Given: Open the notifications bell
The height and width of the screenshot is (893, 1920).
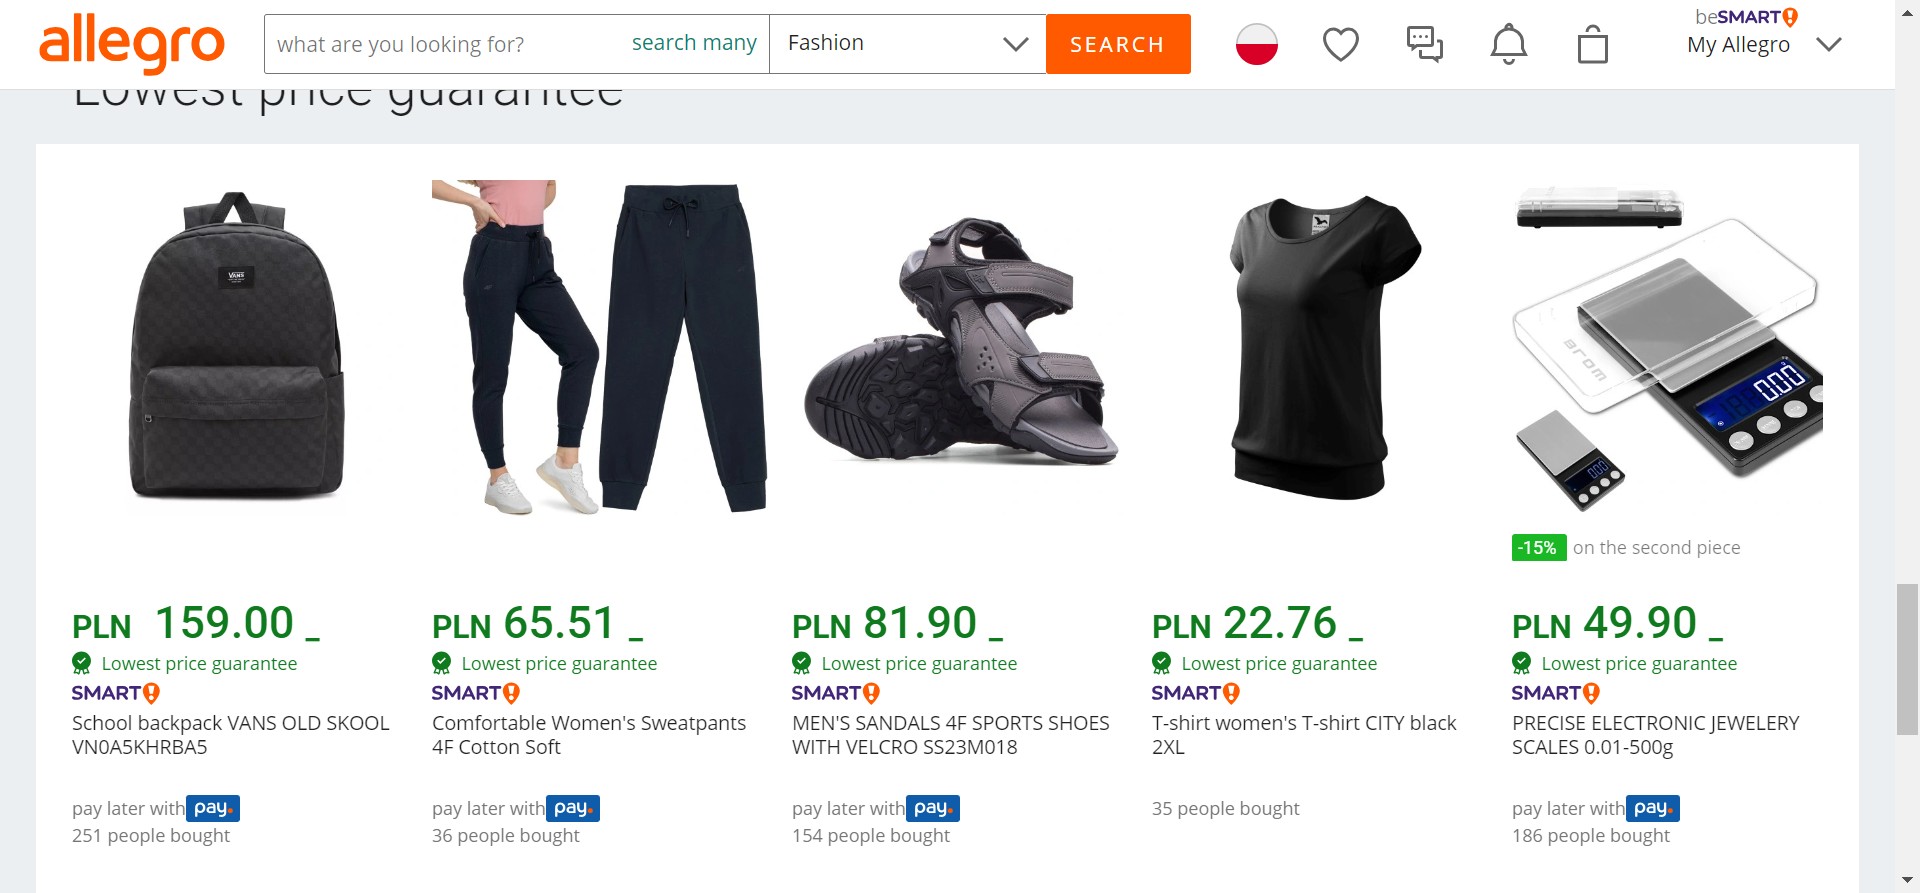Looking at the screenshot, I should point(1508,44).
